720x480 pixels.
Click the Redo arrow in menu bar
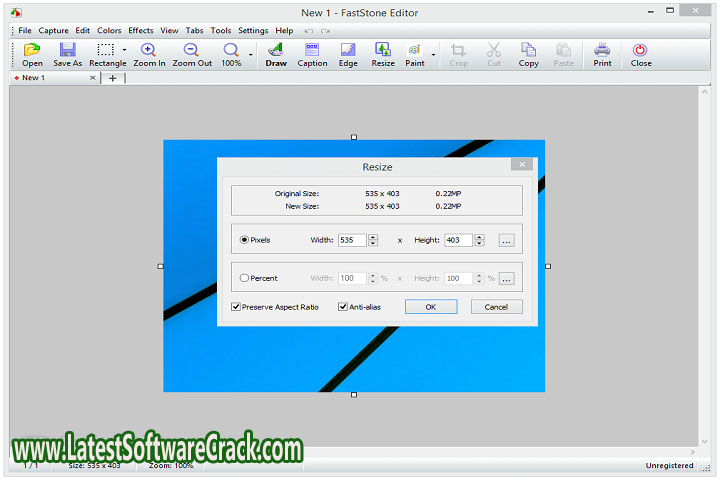point(326,31)
